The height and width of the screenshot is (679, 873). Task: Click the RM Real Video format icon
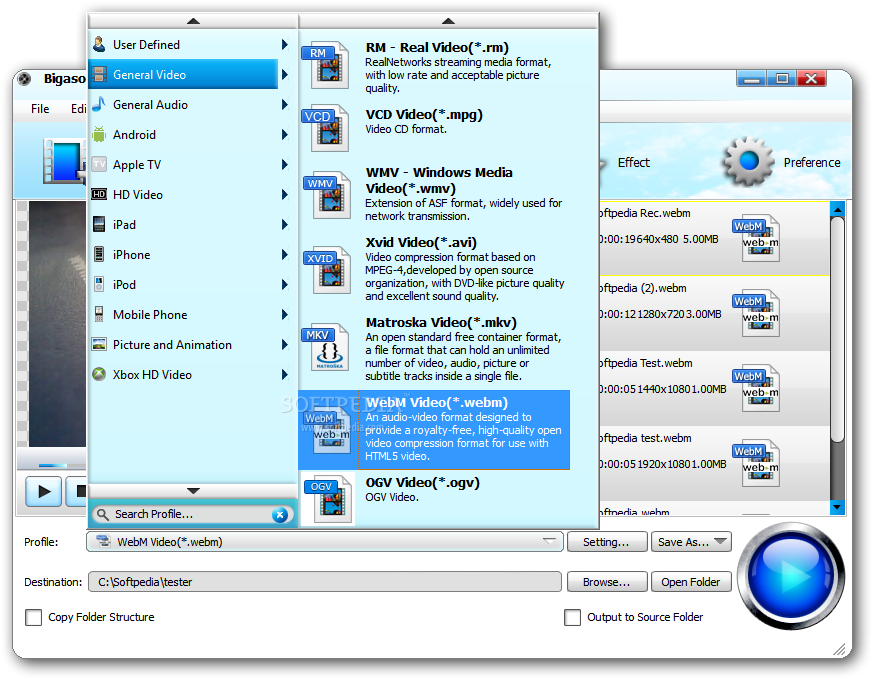pos(326,65)
